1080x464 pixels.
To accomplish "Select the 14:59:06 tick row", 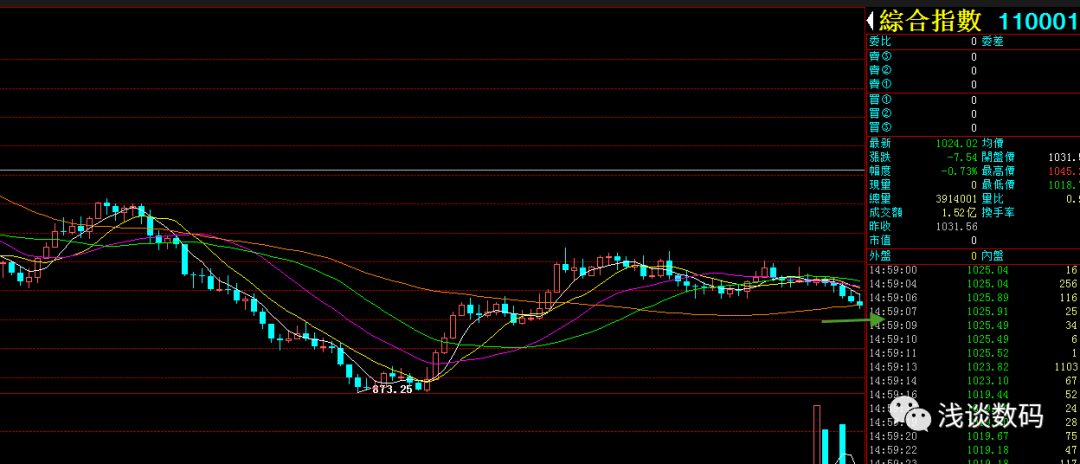I will click(x=973, y=297).
